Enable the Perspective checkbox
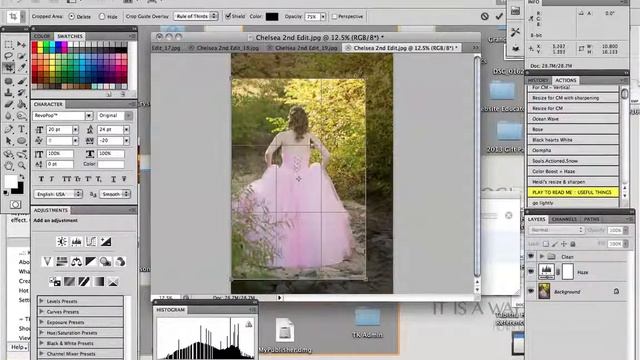 click(334, 17)
